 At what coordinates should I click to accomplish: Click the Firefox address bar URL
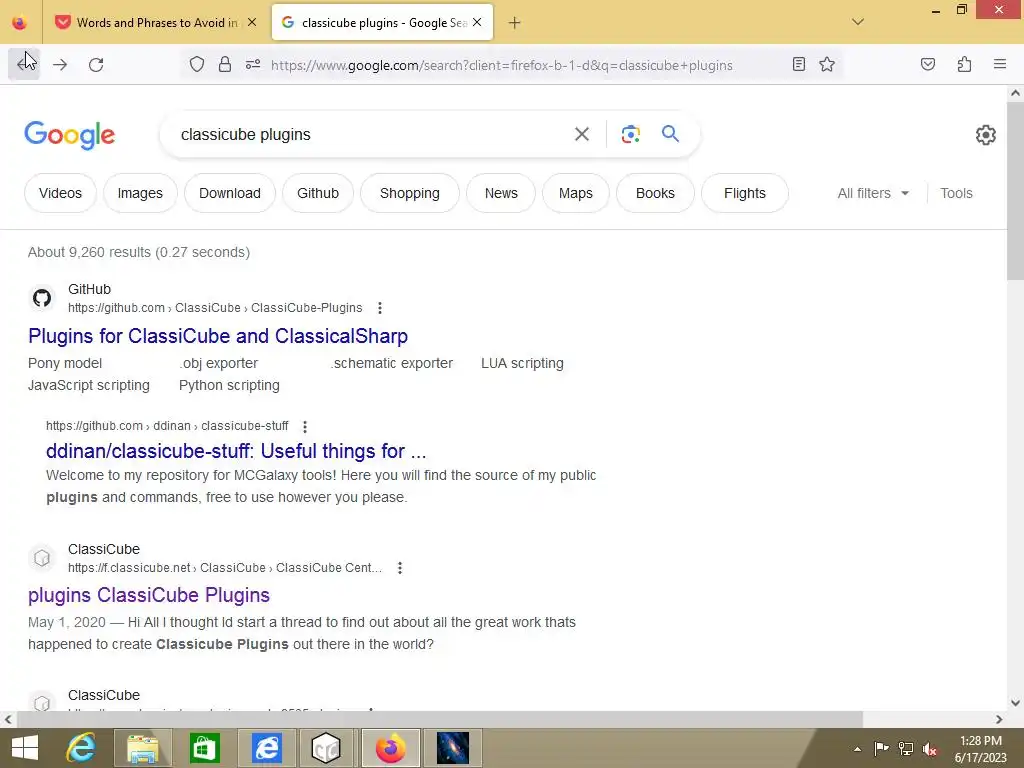click(502, 65)
